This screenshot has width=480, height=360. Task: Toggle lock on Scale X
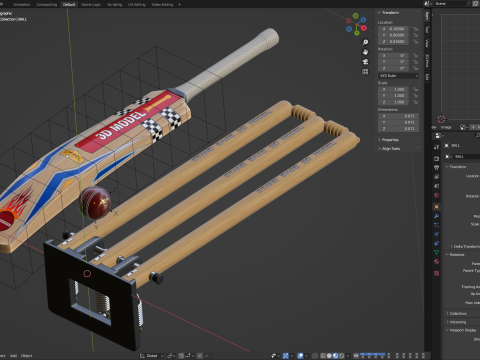416,89
